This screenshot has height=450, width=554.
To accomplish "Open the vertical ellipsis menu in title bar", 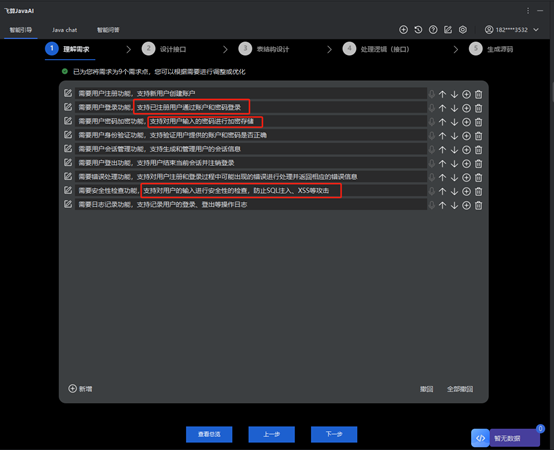I will pos(528,11).
